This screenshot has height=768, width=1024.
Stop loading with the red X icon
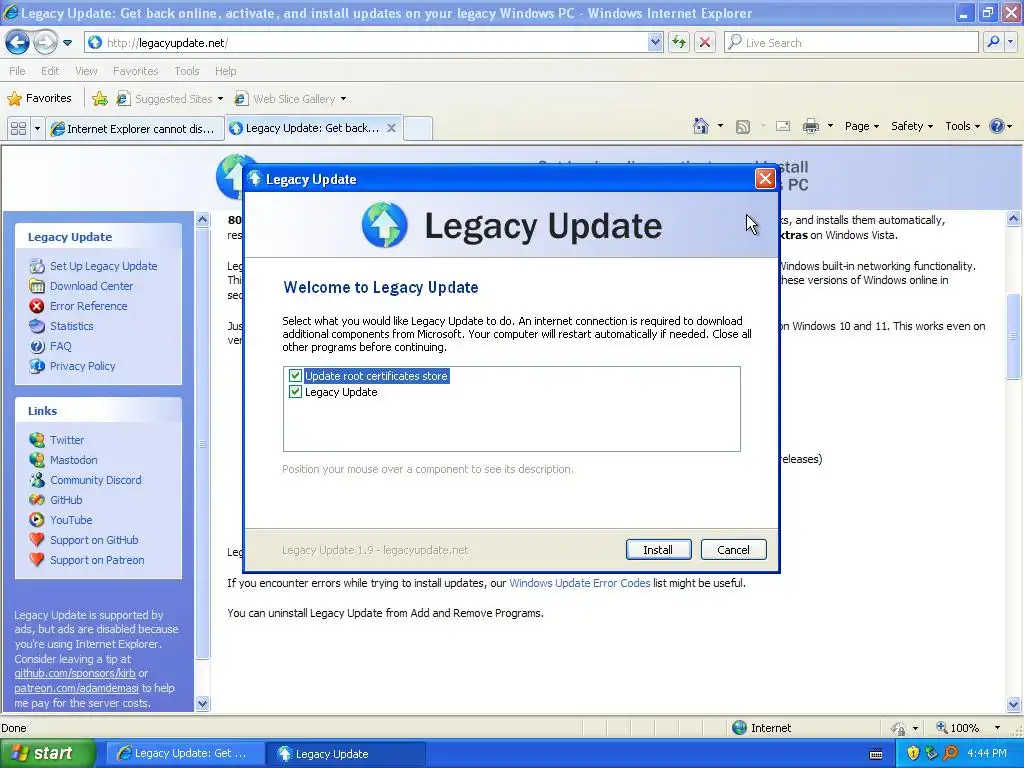[705, 42]
